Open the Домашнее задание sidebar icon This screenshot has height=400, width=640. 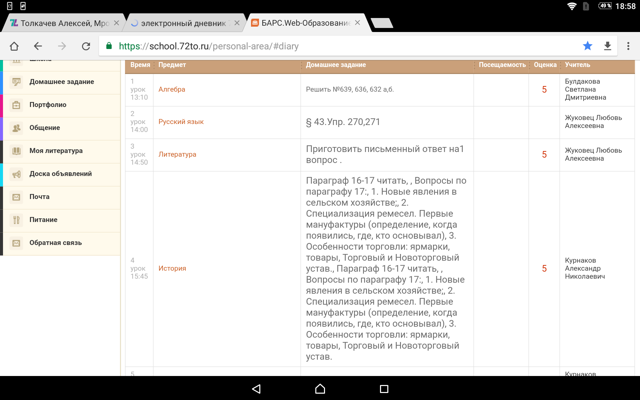(x=16, y=82)
